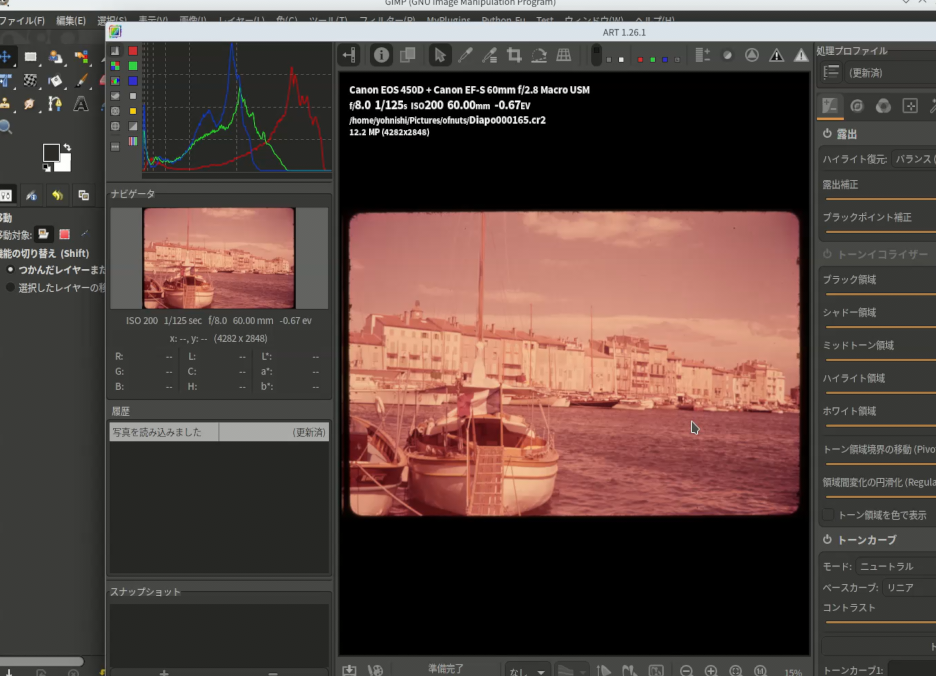
Task: Toggle red channel in histogram
Action: pos(132,51)
